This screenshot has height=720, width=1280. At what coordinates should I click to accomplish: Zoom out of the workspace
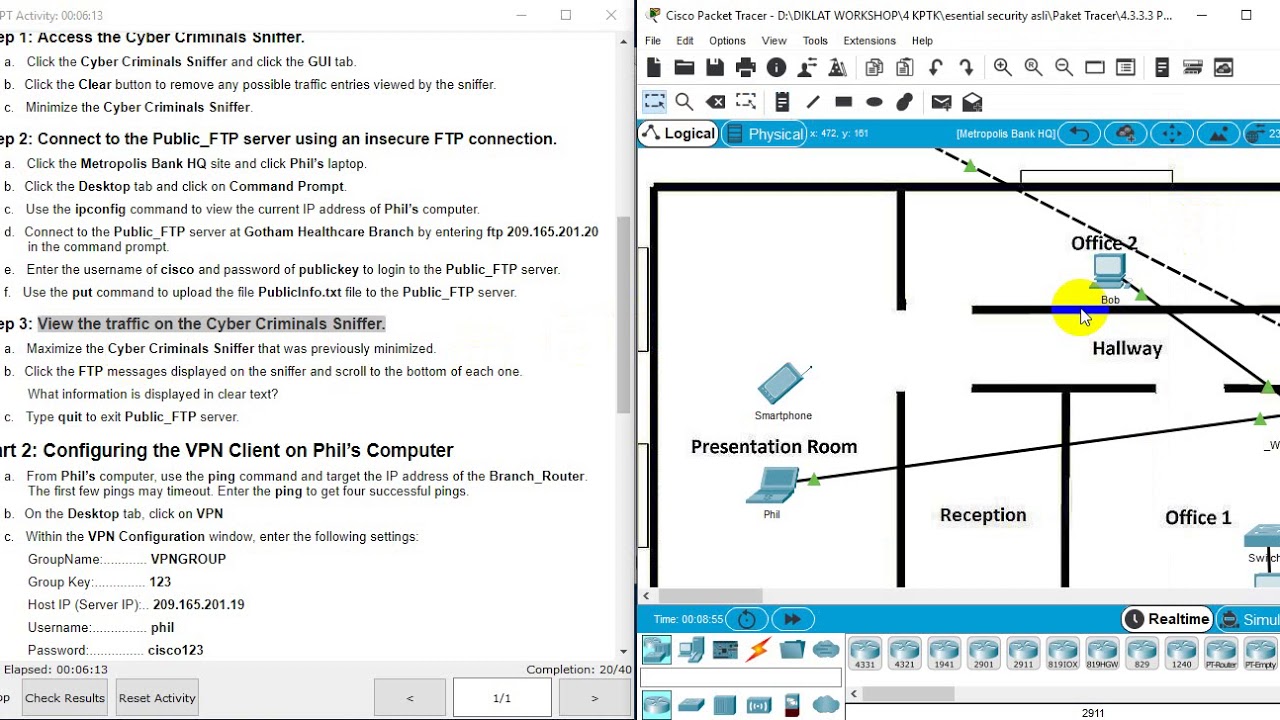[x=1064, y=67]
